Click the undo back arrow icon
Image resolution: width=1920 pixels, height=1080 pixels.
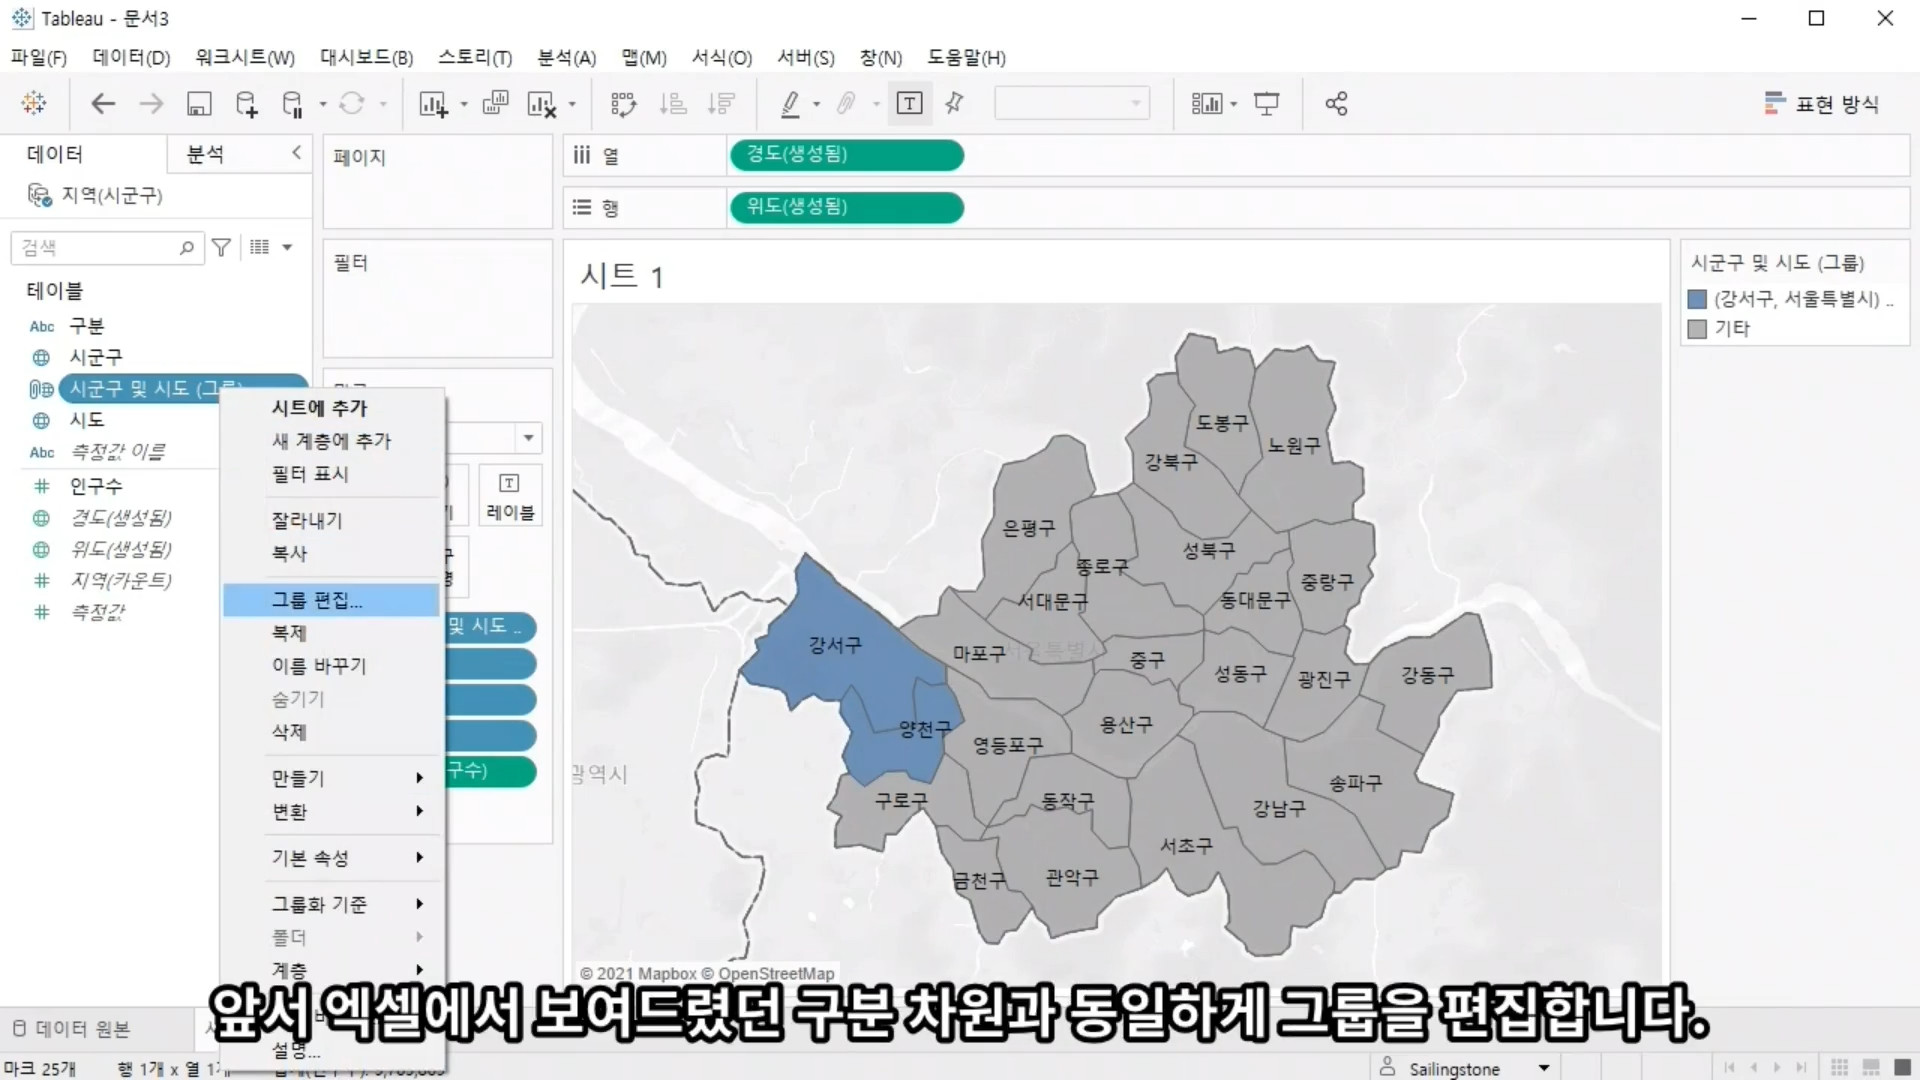pyautogui.click(x=103, y=104)
